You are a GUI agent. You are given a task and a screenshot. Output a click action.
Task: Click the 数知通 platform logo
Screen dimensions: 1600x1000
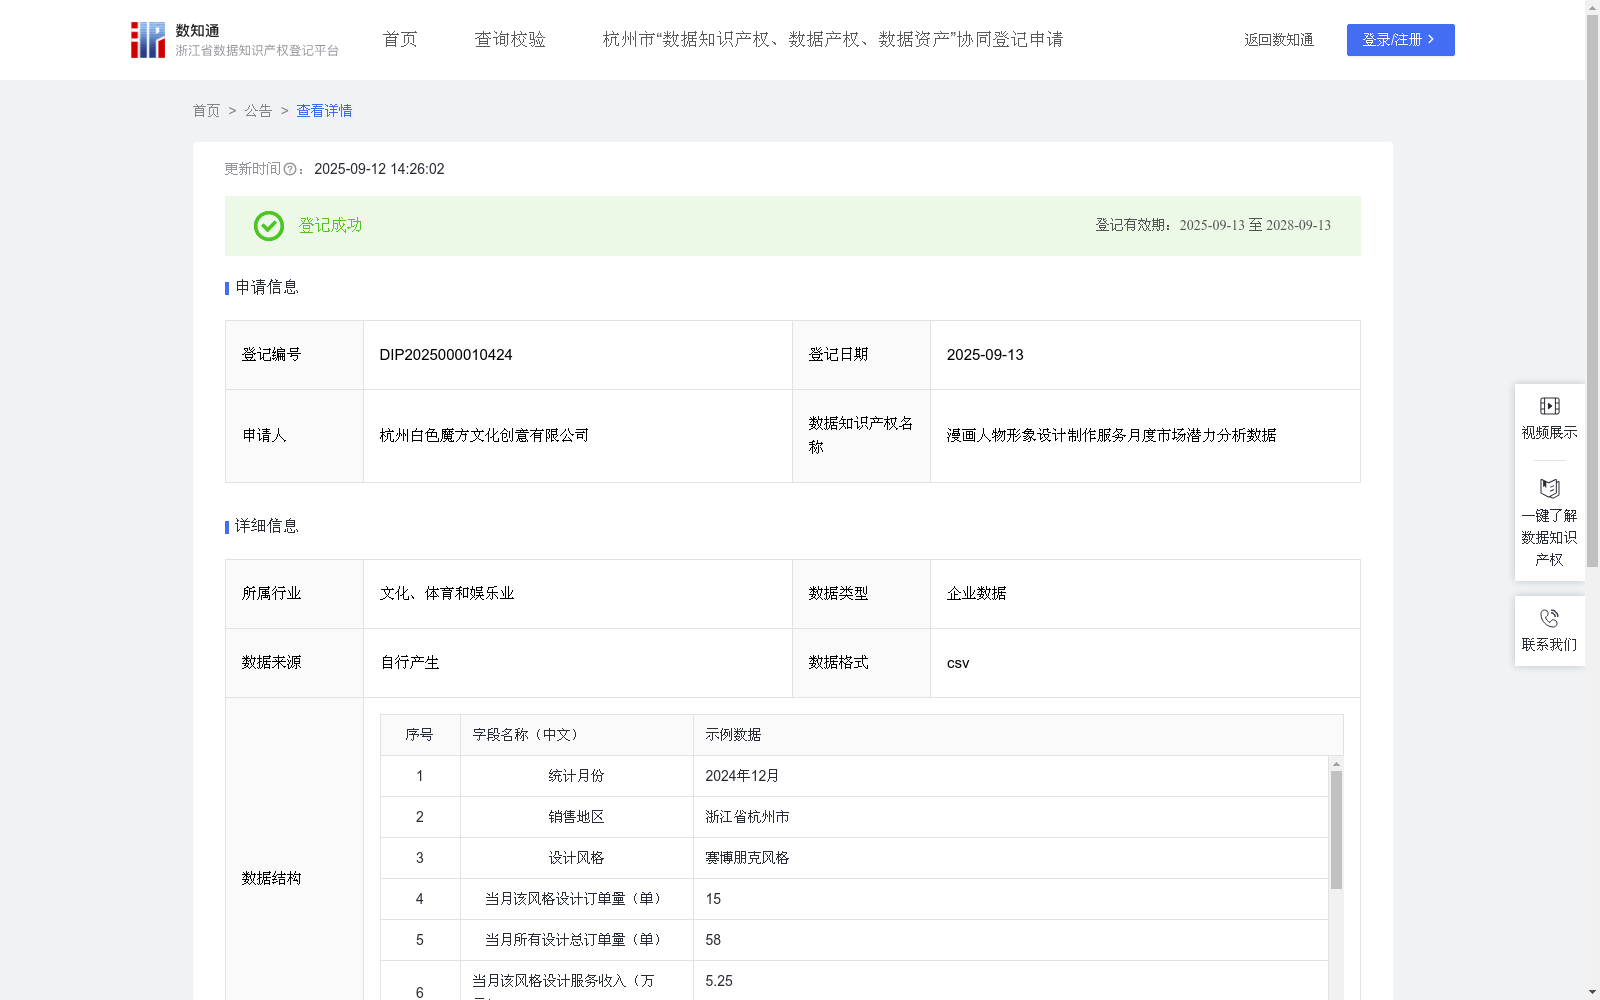pyautogui.click(x=235, y=40)
